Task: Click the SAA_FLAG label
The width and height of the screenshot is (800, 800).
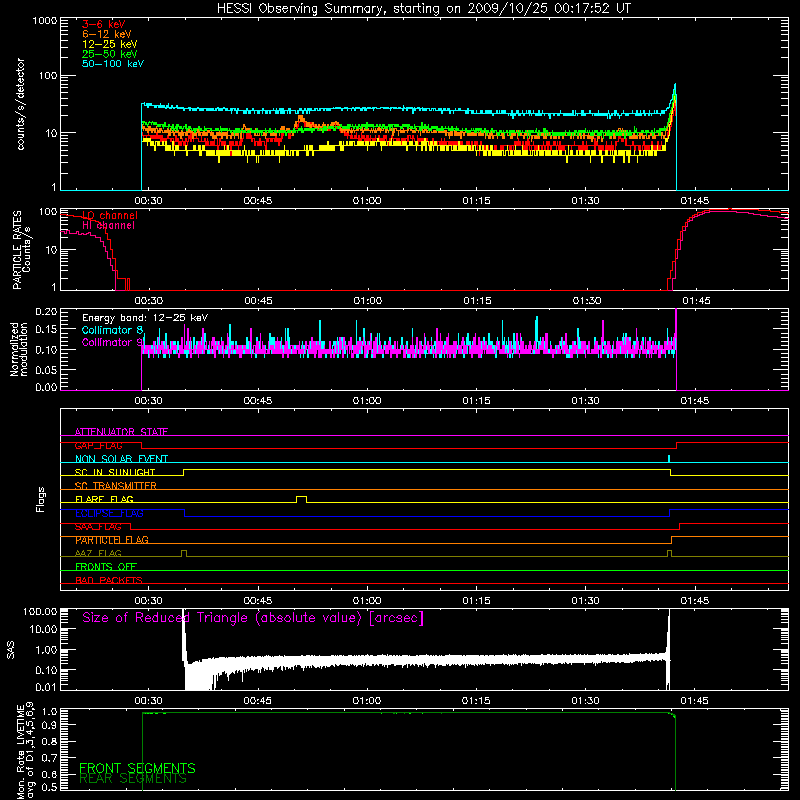Action: [x=98, y=527]
